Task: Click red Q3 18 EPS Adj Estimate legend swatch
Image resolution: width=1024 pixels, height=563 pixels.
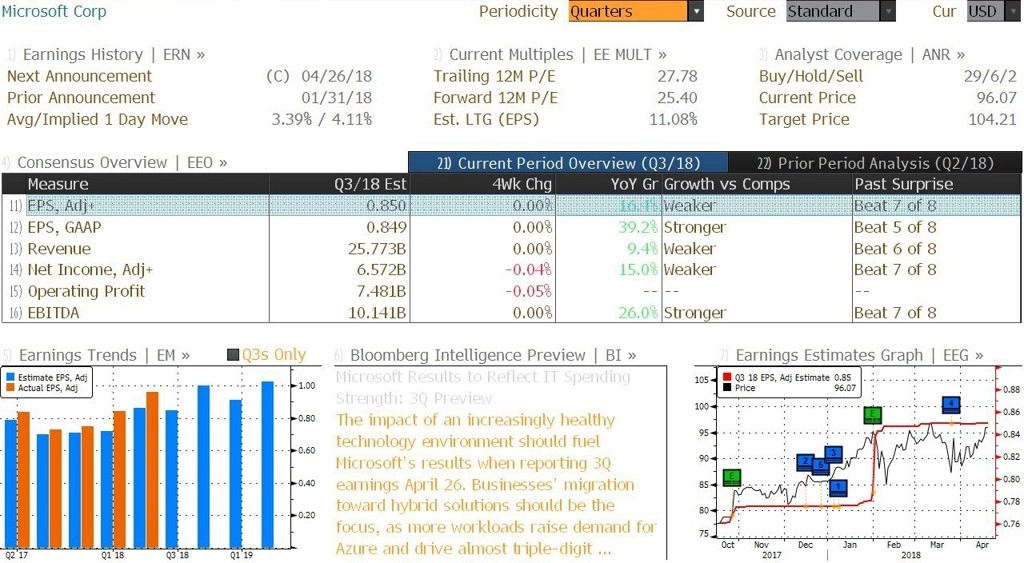Action: coord(727,377)
